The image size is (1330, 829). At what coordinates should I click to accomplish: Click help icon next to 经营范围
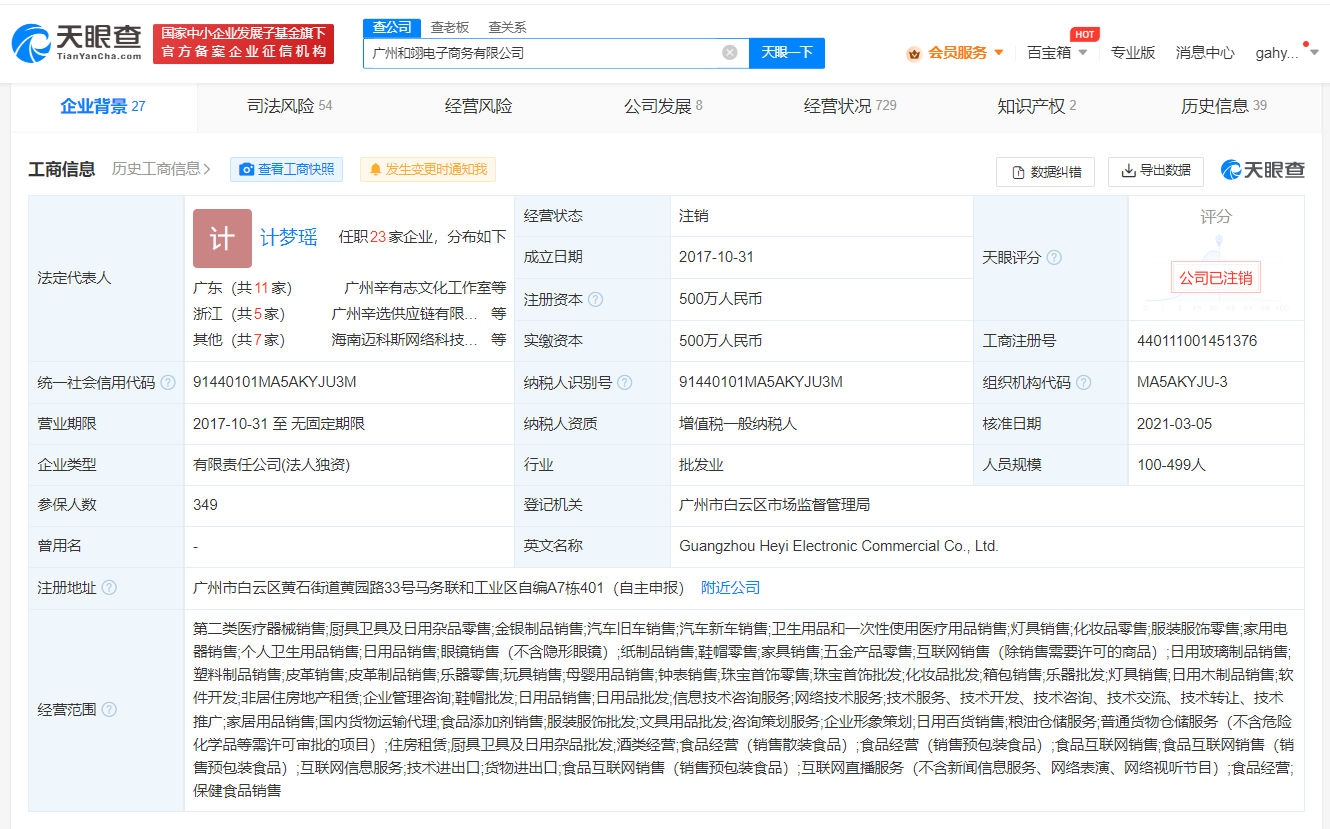click(109, 709)
